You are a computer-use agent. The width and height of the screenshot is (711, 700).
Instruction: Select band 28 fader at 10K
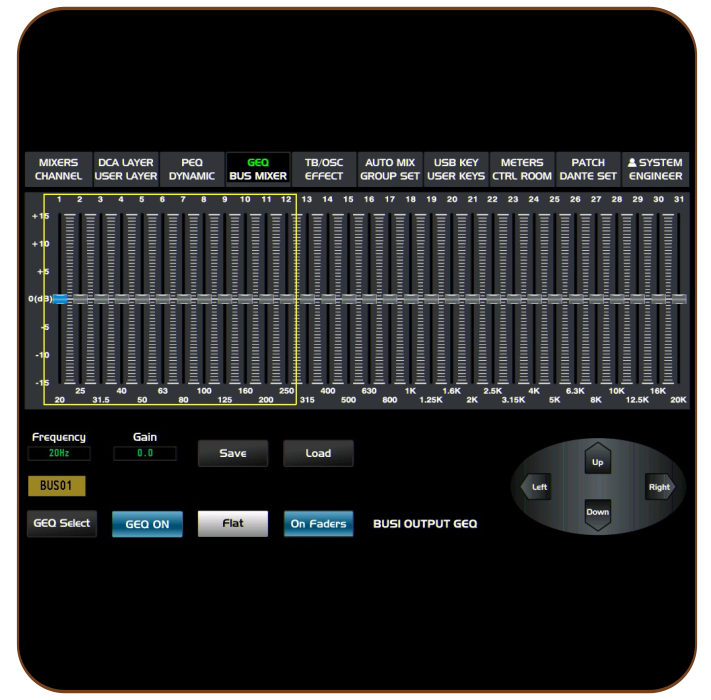click(617, 299)
